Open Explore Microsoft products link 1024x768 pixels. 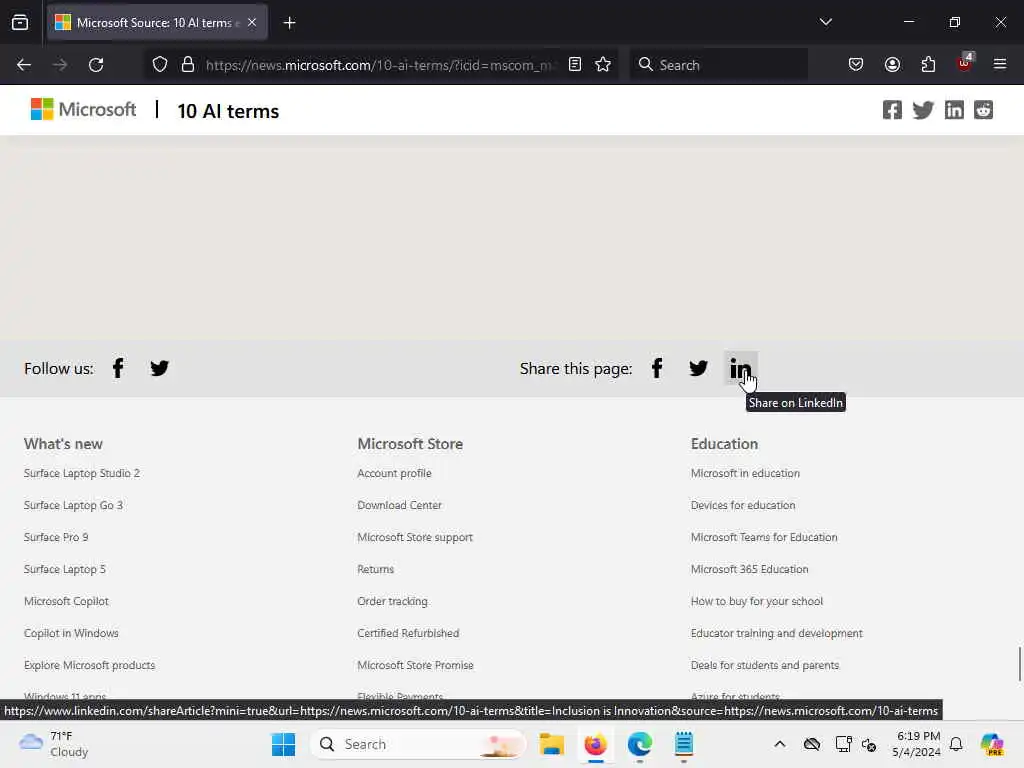coord(89,665)
